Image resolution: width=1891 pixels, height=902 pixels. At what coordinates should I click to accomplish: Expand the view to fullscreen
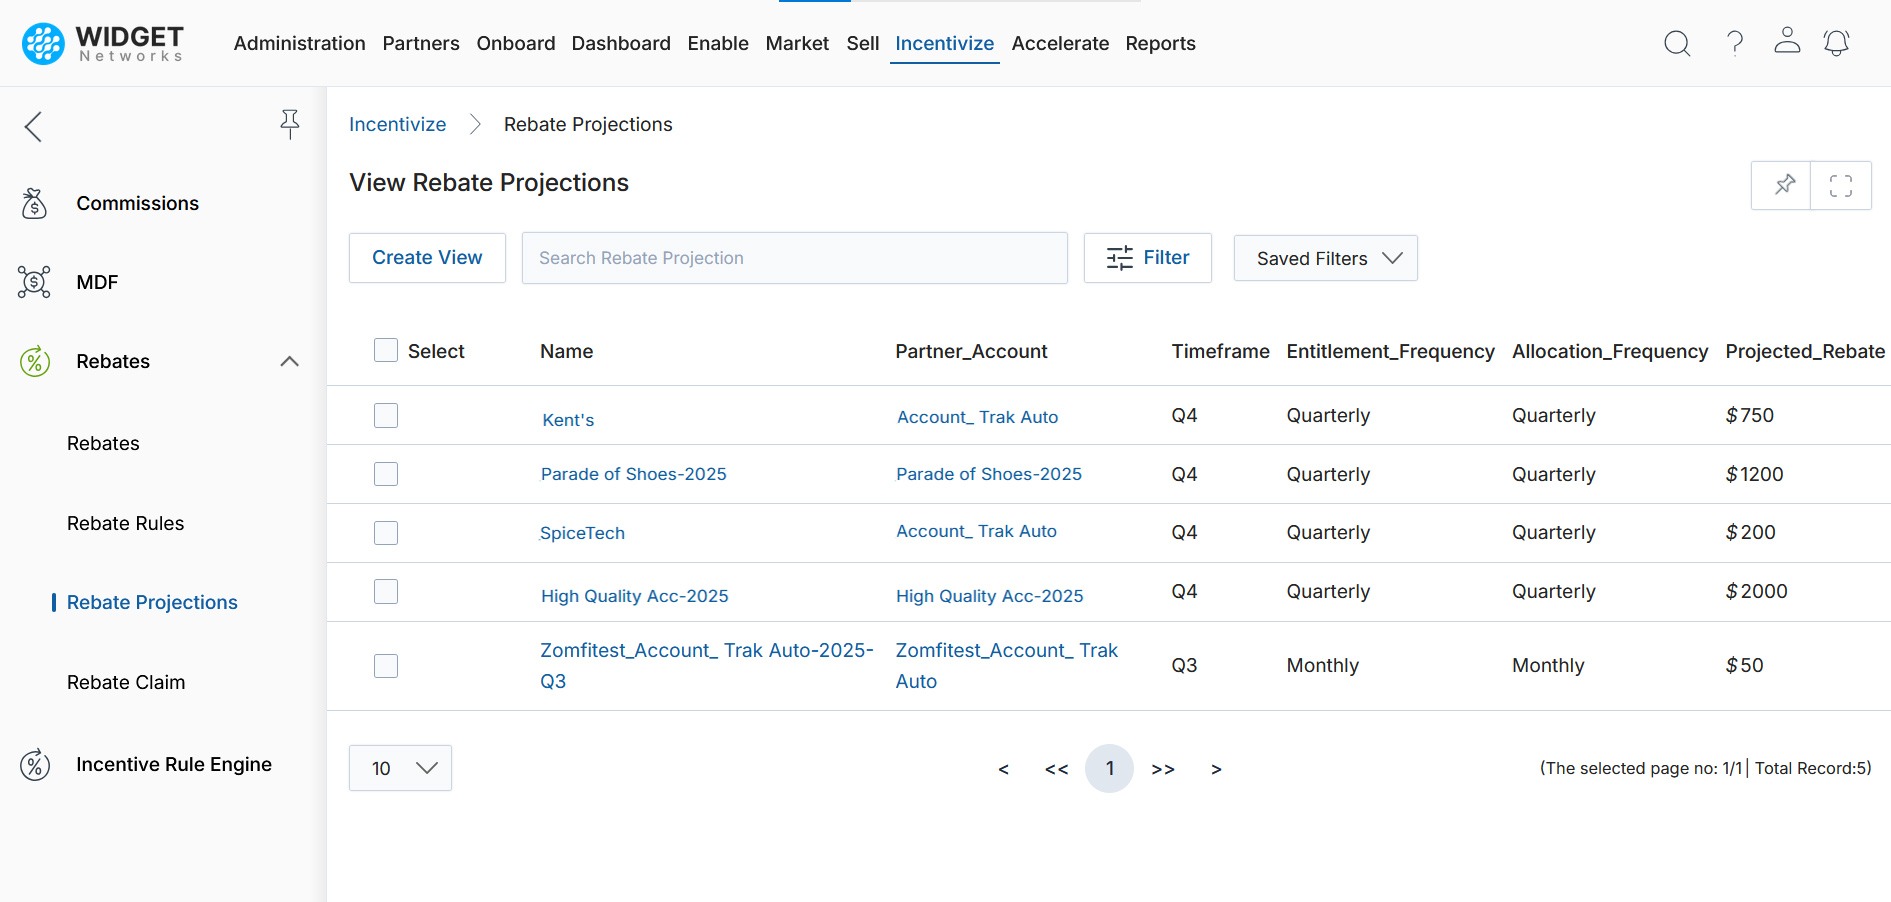[1840, 185]
